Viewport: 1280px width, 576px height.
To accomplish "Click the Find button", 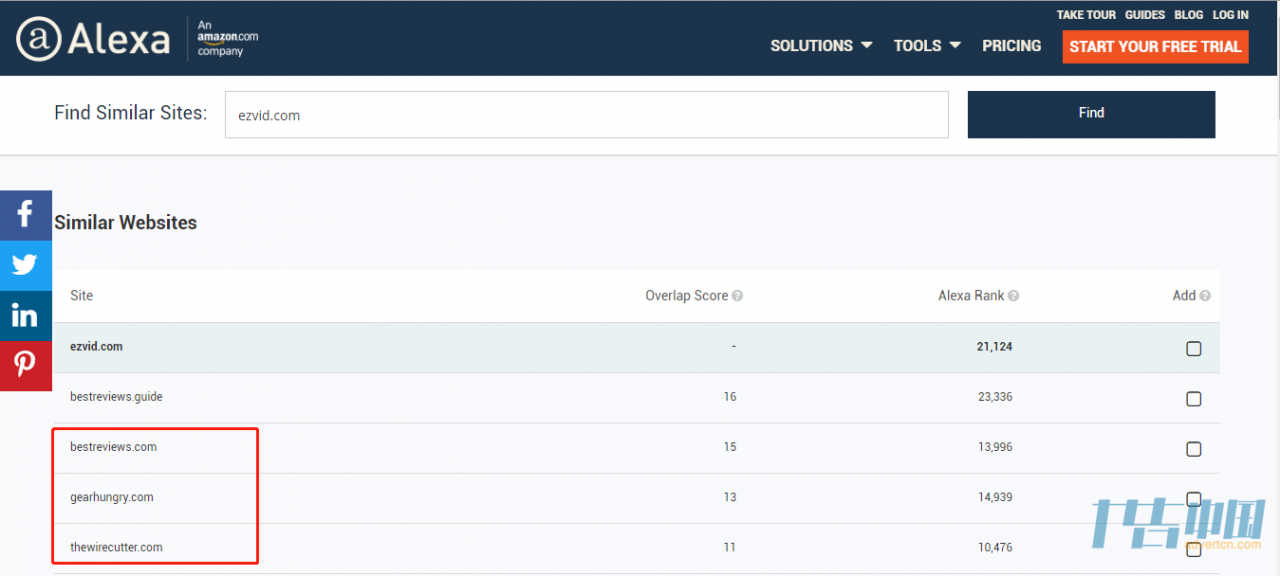I will point(1091,114).
